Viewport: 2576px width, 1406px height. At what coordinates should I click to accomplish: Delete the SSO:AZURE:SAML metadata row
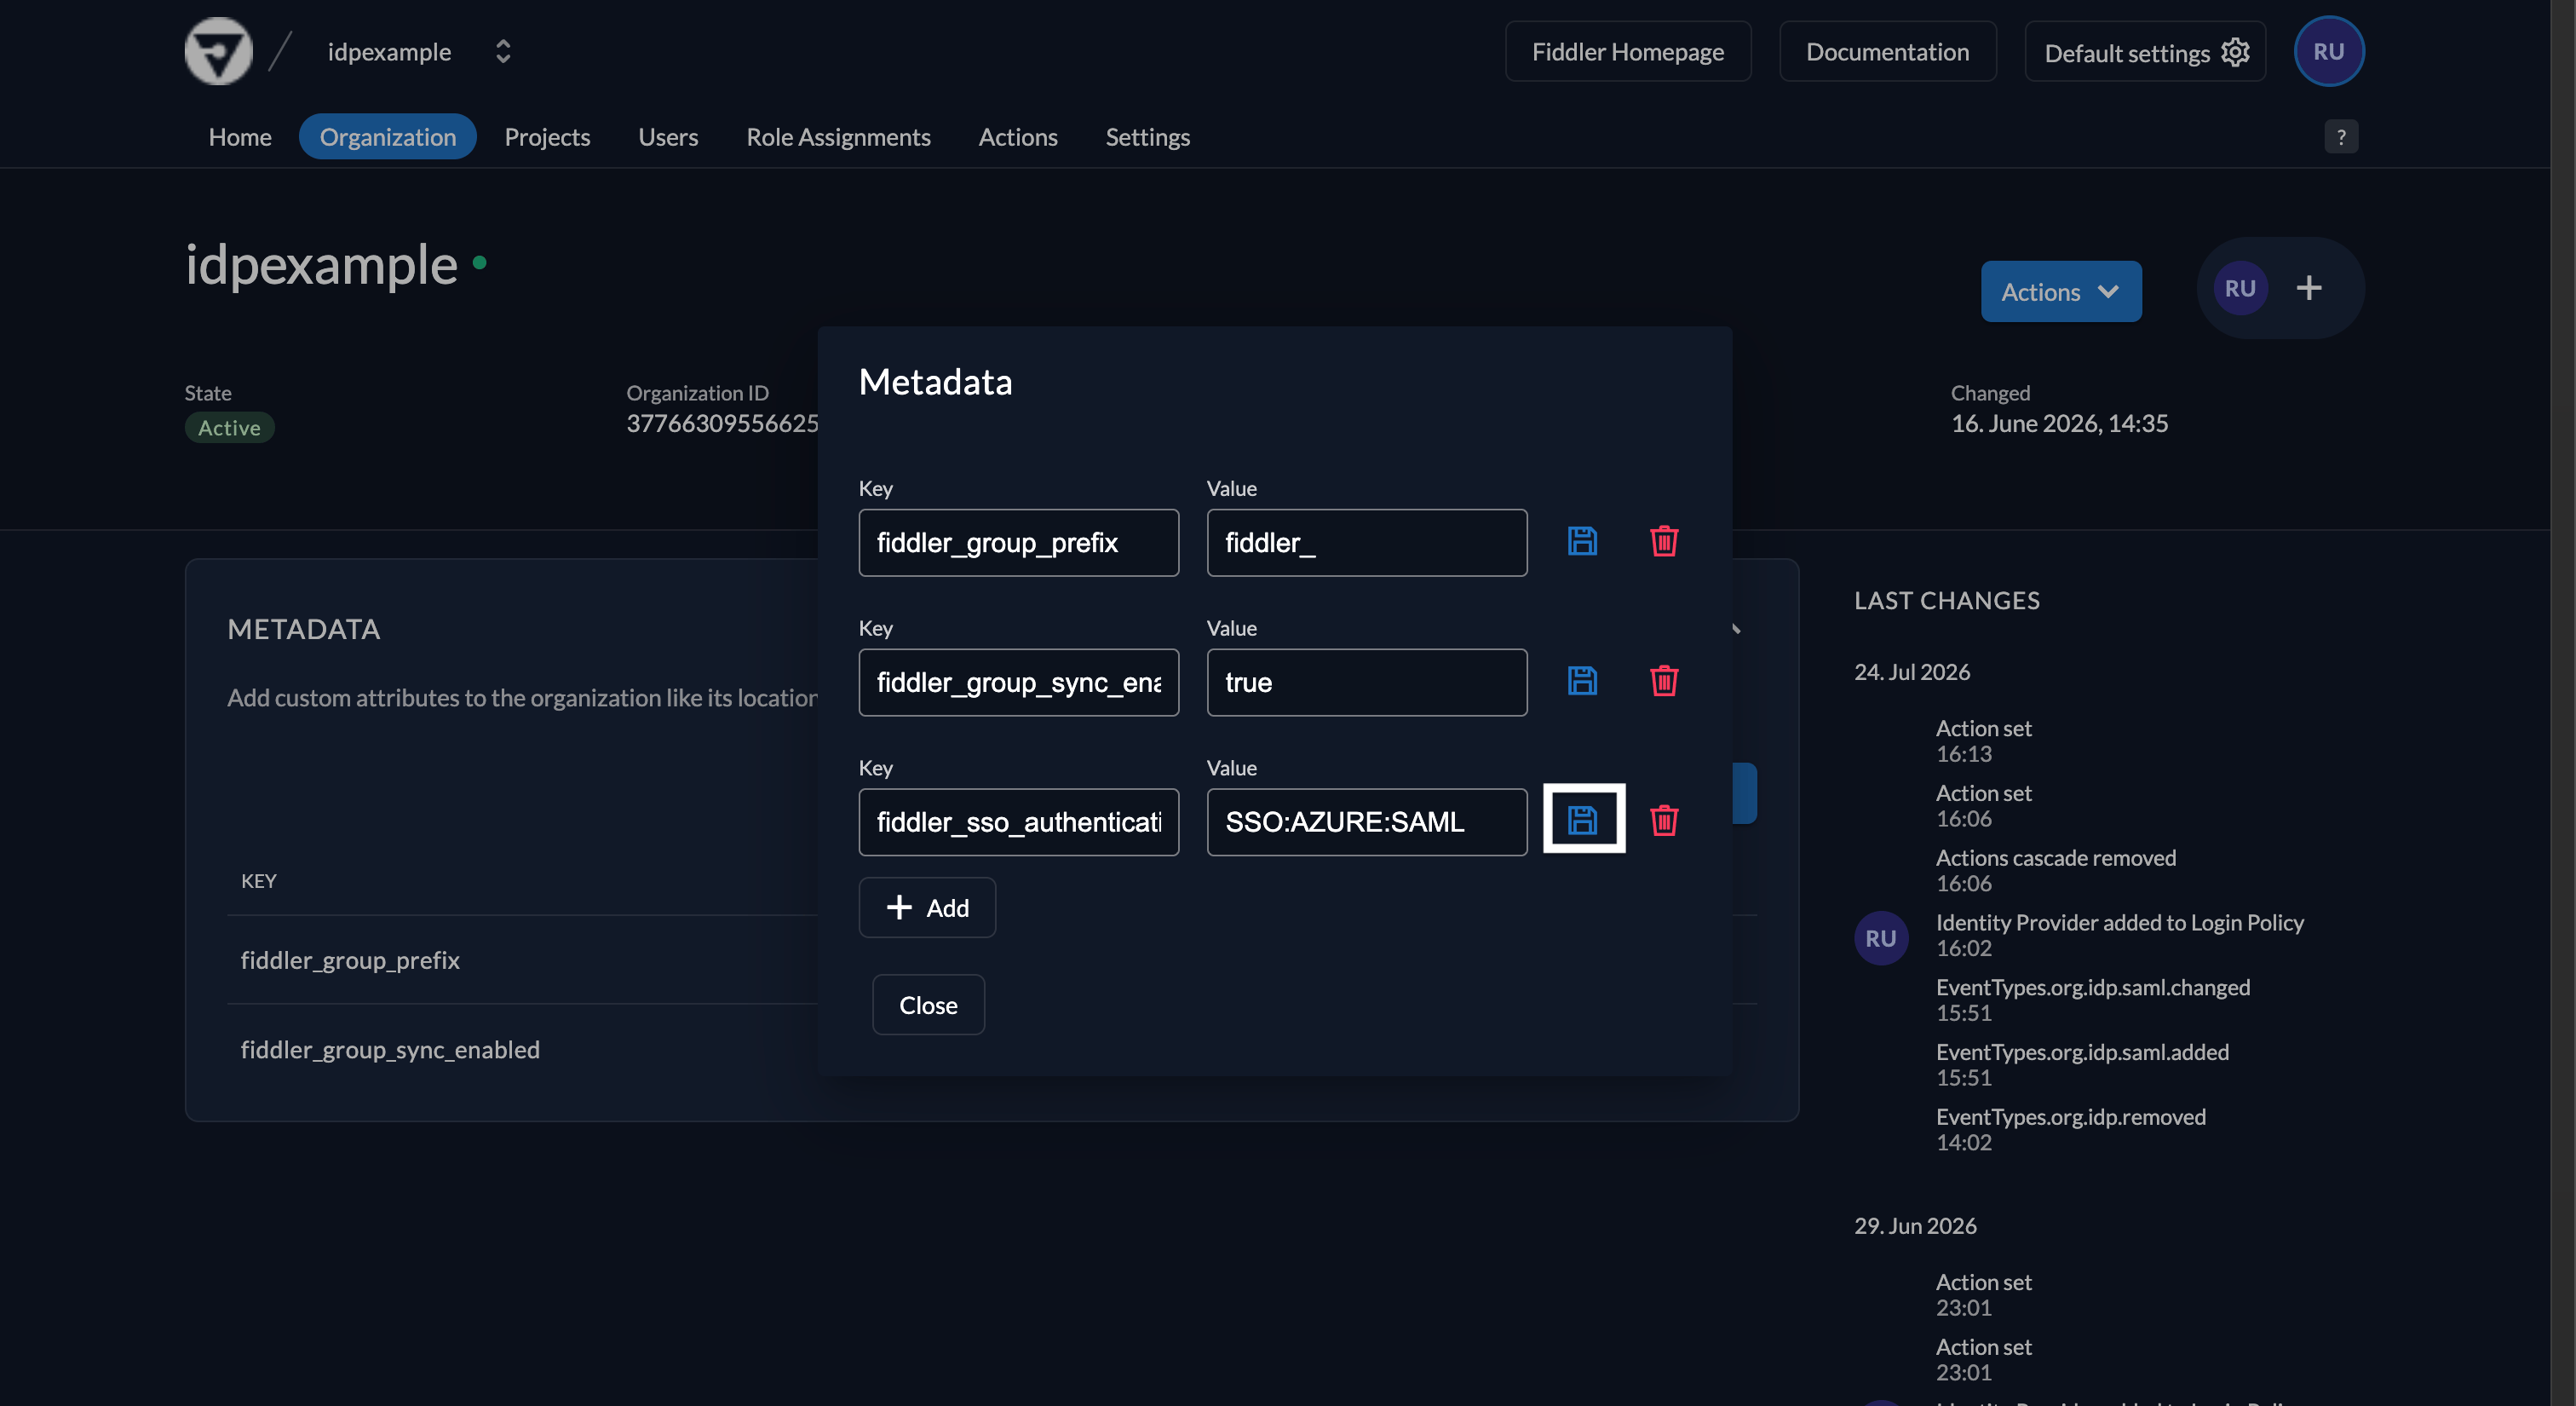click(1663, 821)
